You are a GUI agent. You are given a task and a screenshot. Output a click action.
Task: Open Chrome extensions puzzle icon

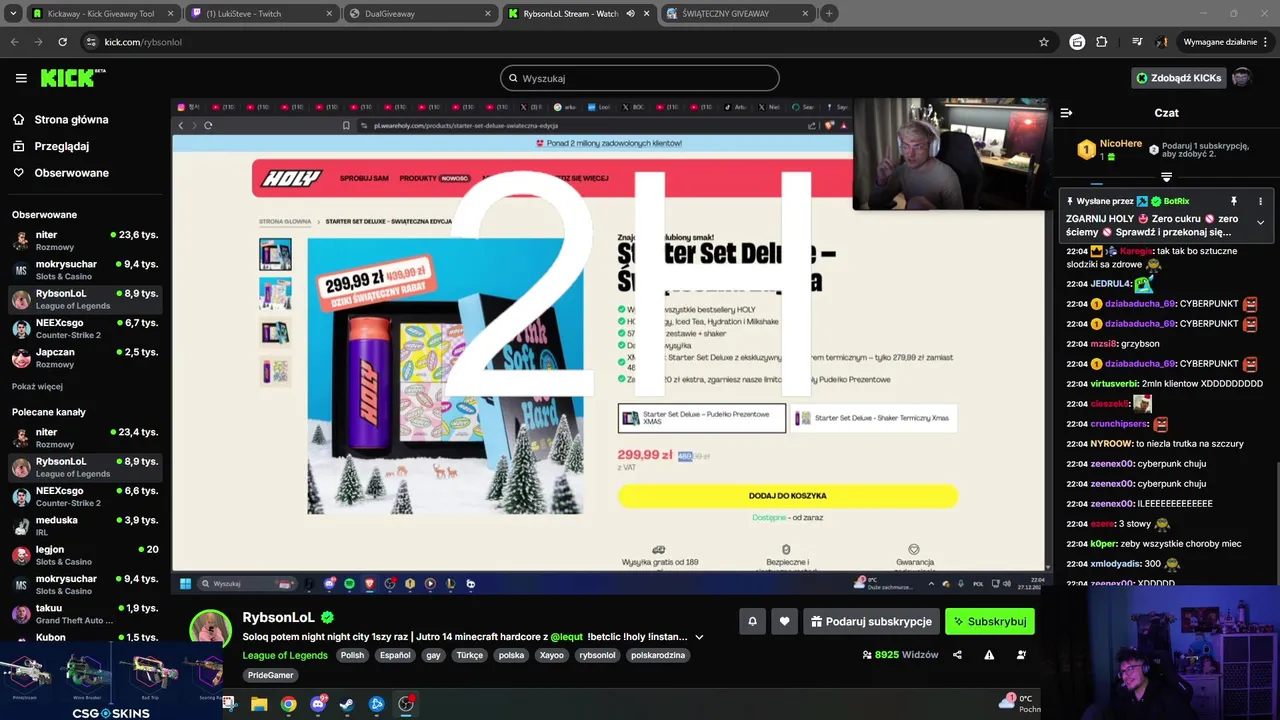1102,42
